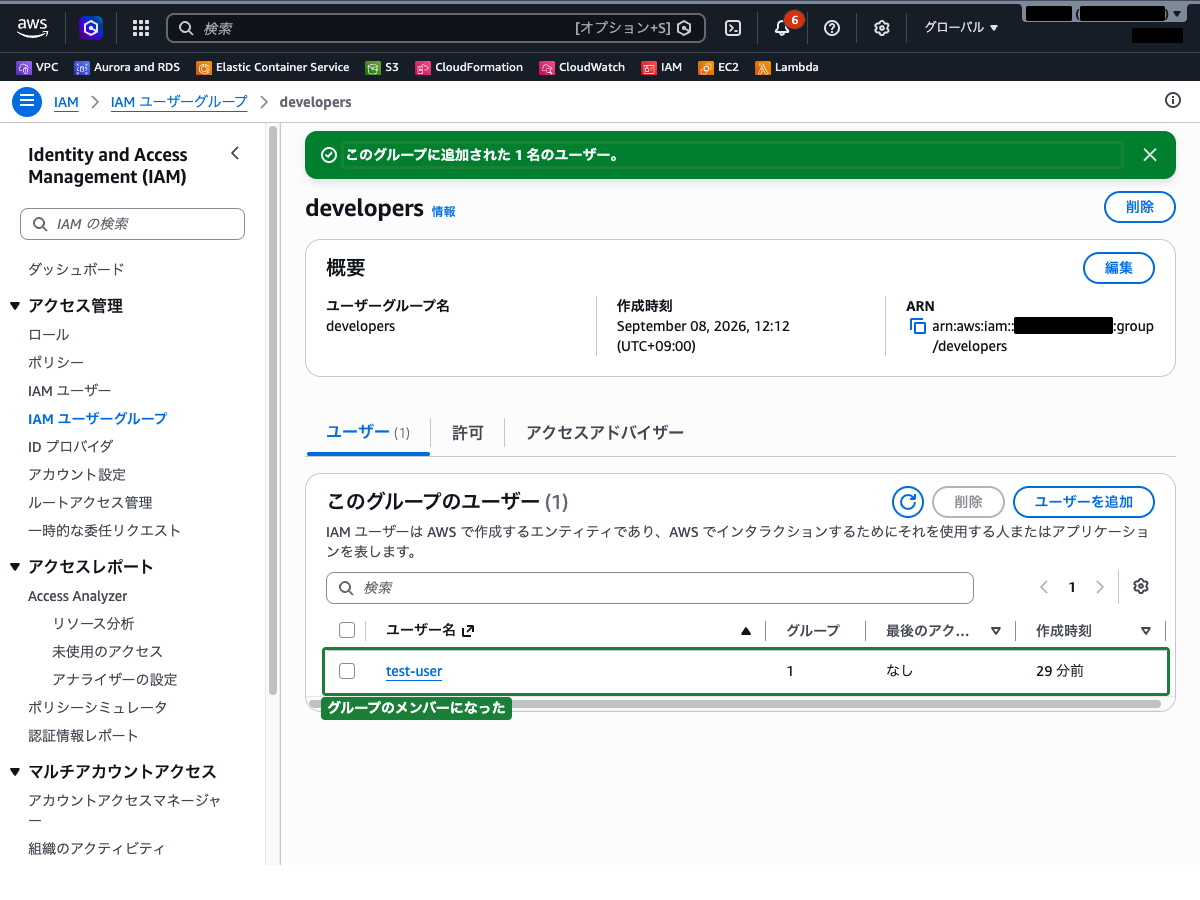Open table preferences gear icon

(1141, 587)
